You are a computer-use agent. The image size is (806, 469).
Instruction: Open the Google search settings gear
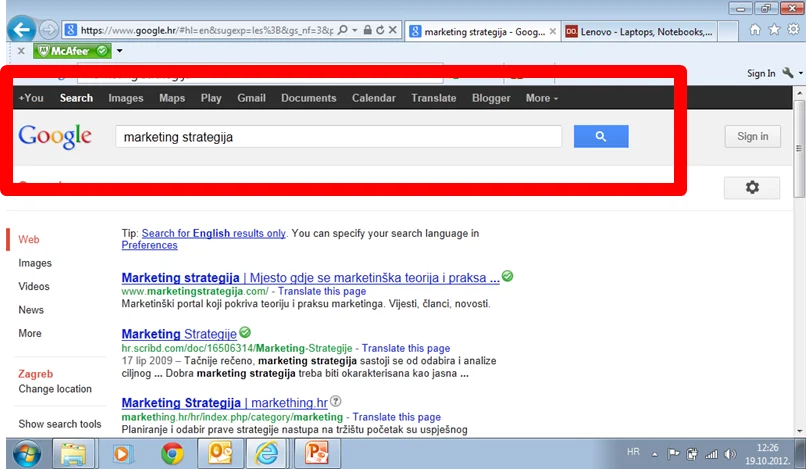point(752,187)
